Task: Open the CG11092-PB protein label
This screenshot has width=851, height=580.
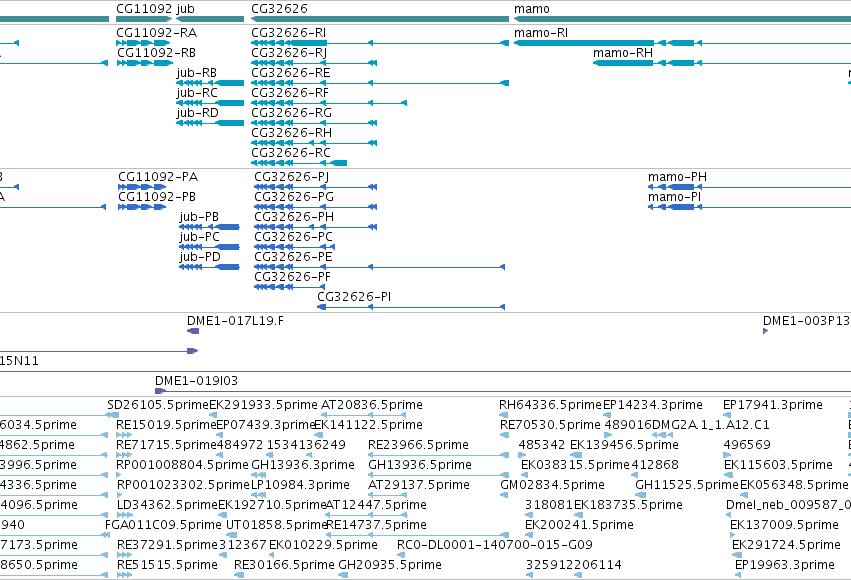Action: pyautogui.click(x=157, y=197)
